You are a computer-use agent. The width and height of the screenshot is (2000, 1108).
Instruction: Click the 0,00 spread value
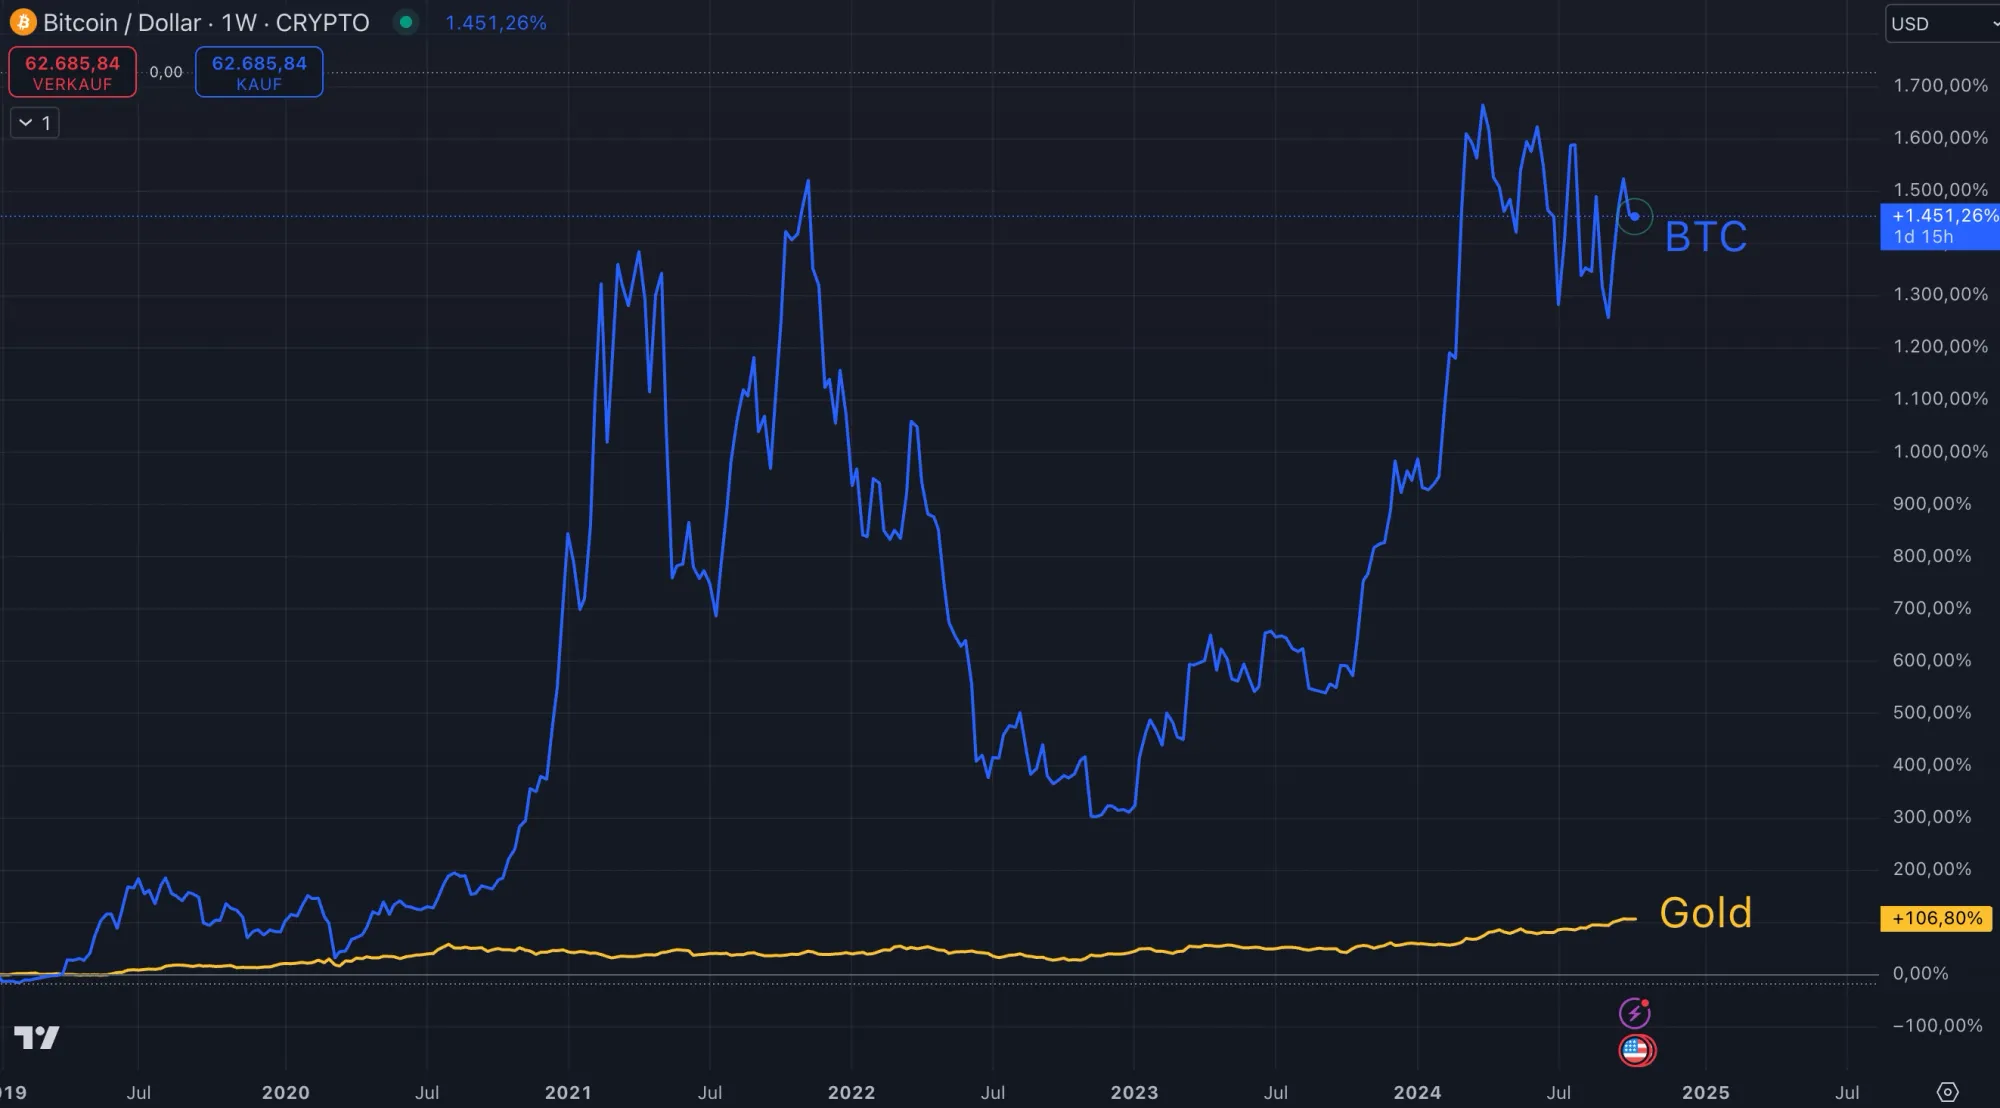point(166,72)
